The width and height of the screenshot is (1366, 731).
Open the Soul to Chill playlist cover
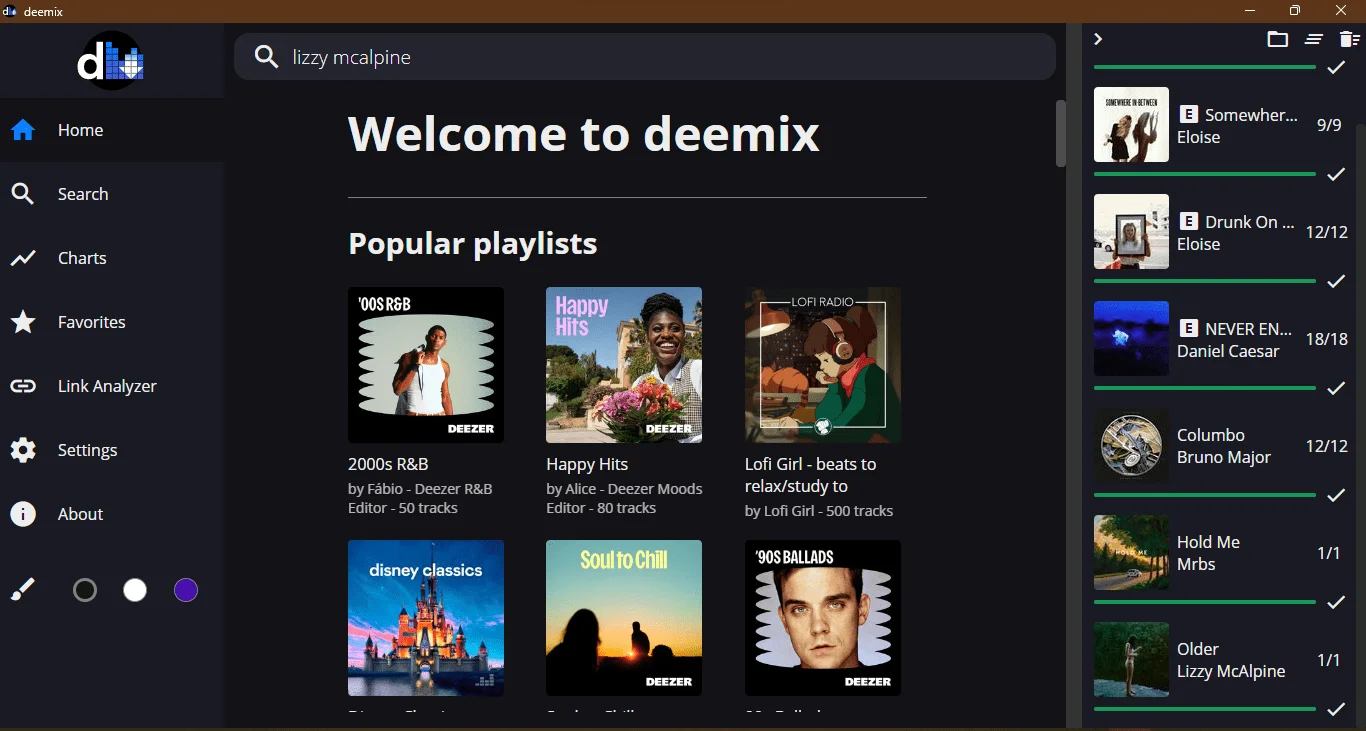624,618
